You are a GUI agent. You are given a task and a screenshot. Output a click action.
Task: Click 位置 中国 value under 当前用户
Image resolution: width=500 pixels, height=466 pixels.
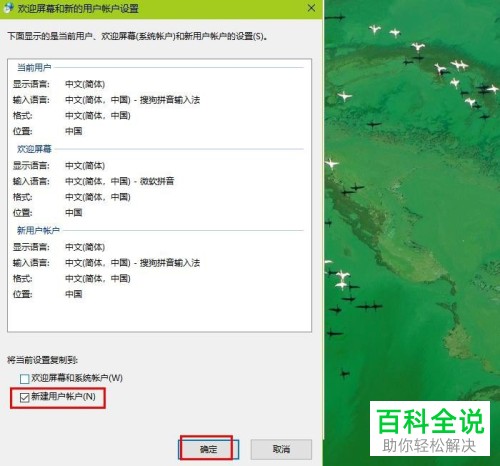pyautogui.click(x=74, y=131)
